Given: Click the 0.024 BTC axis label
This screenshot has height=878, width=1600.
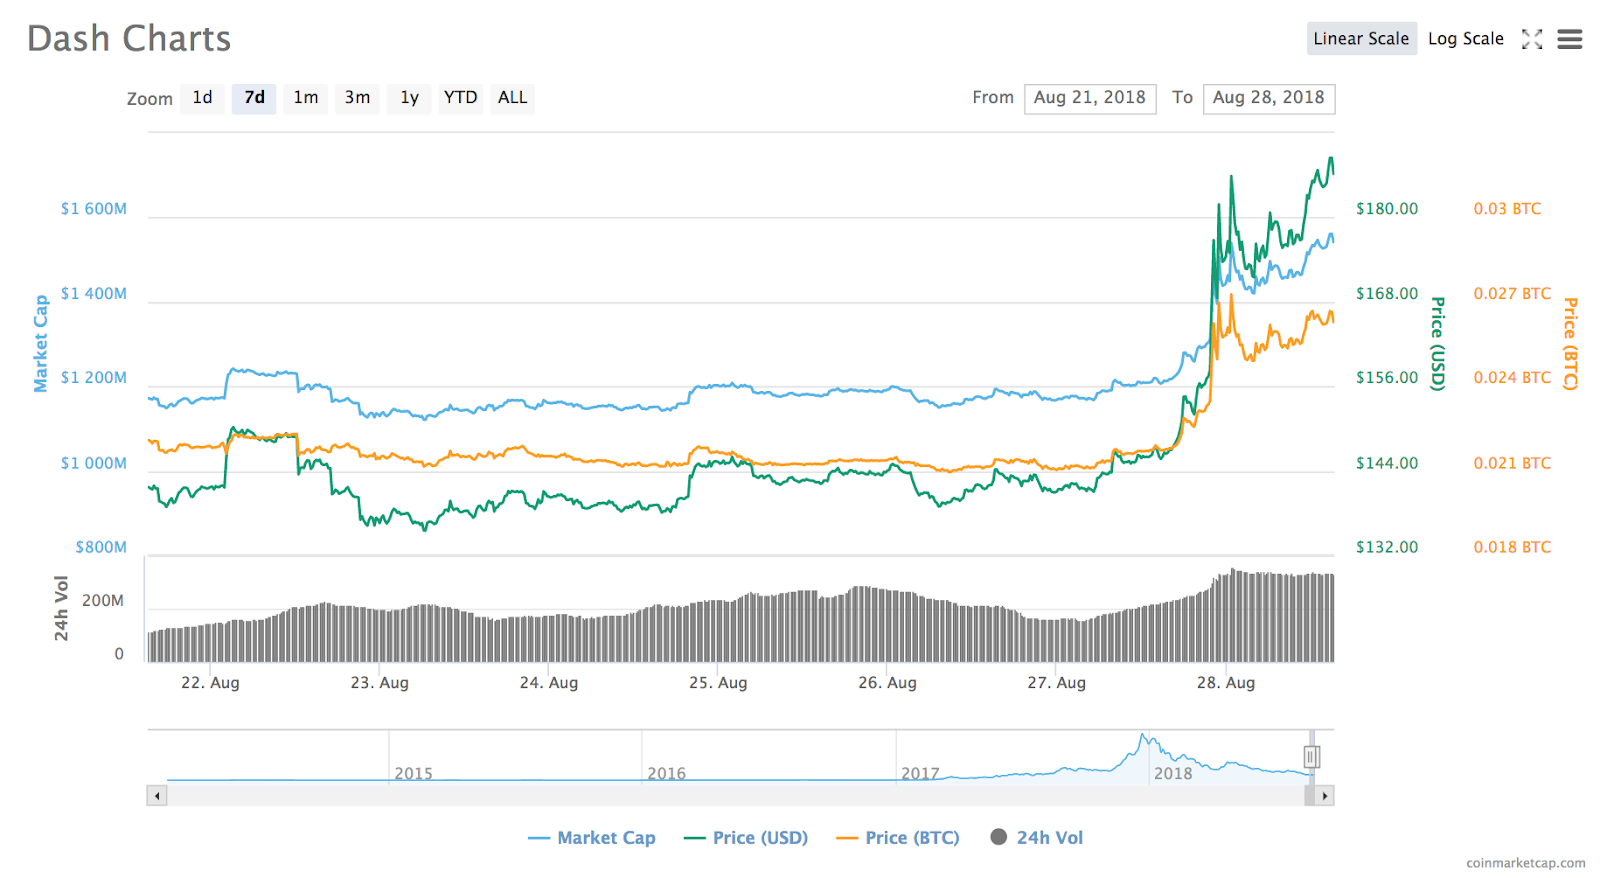Looking at the screenshot, I should 1512,378.
